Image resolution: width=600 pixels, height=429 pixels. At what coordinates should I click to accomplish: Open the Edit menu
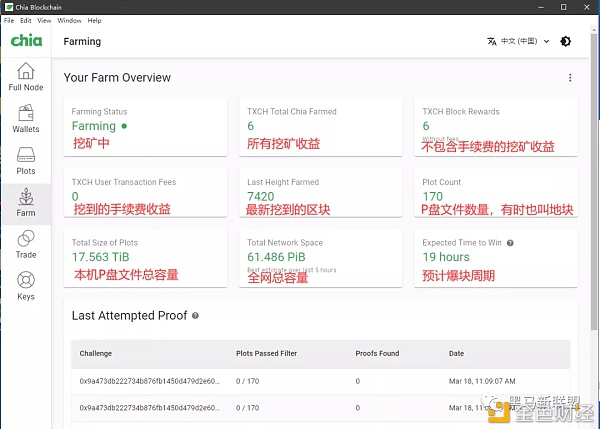pos(26,21)
